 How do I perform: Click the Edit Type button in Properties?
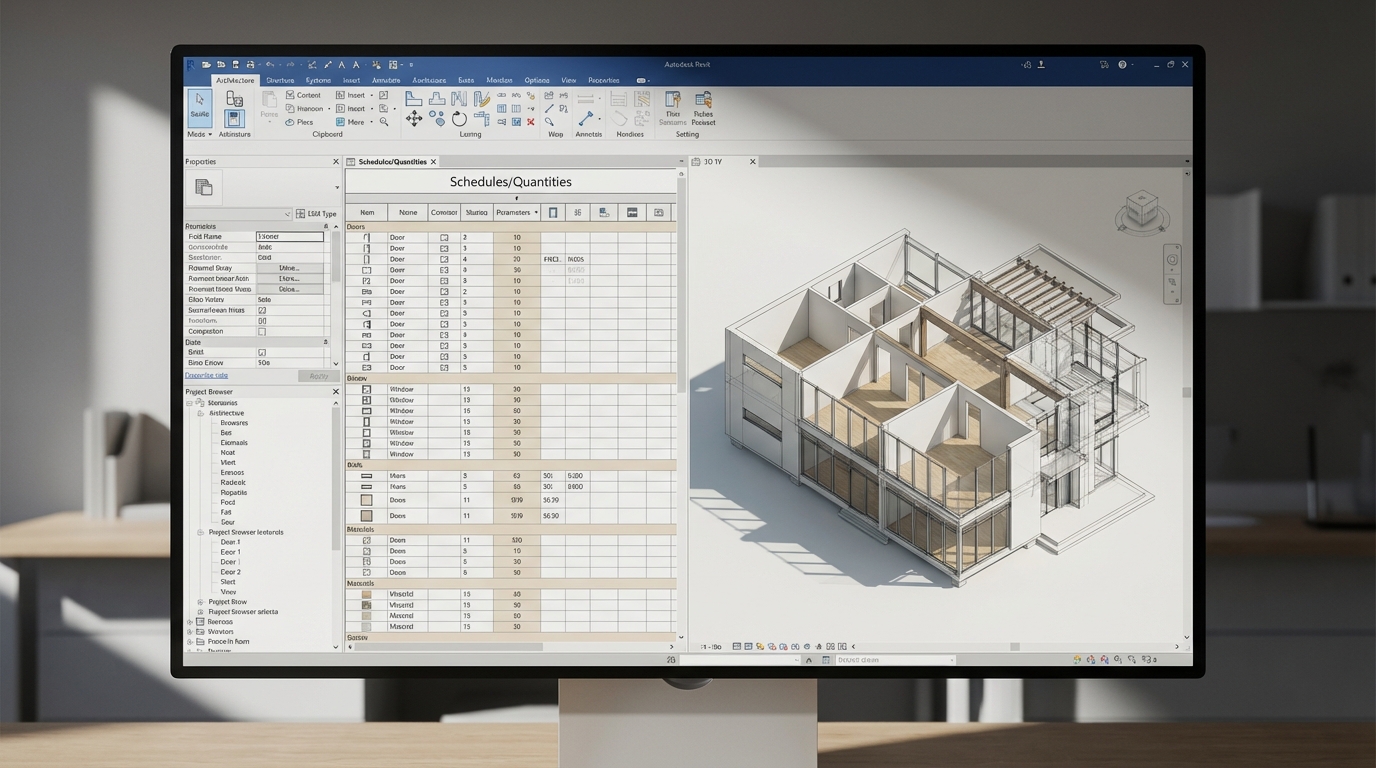(317, 214)
